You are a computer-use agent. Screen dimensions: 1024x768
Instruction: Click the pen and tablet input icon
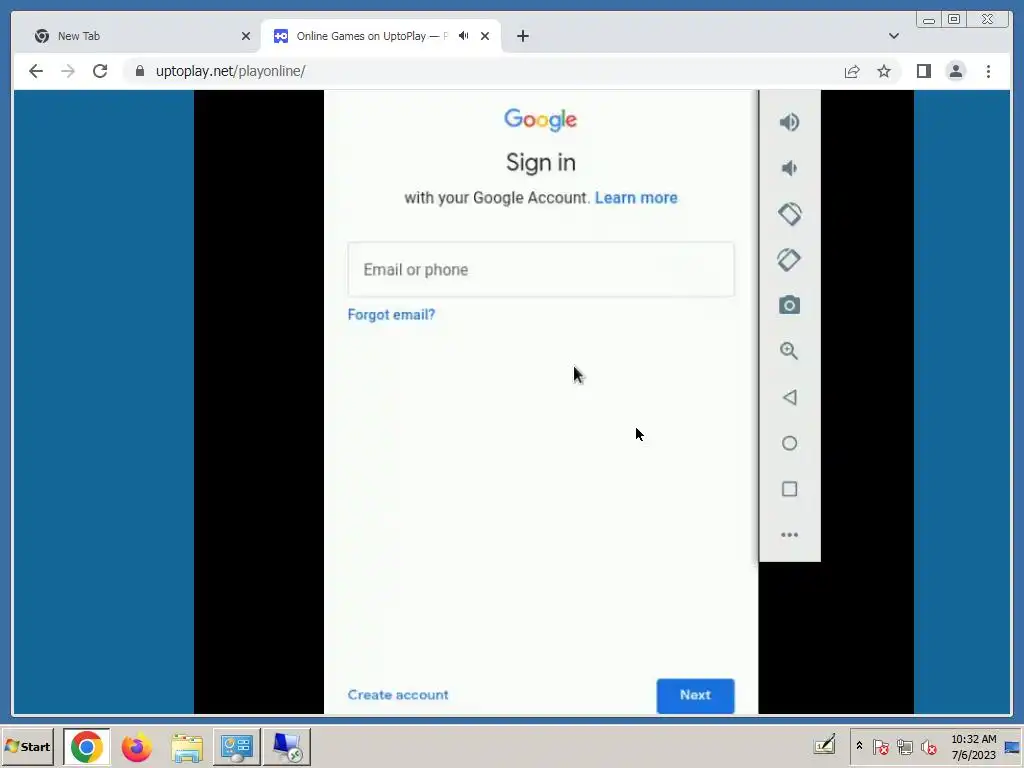825,745
